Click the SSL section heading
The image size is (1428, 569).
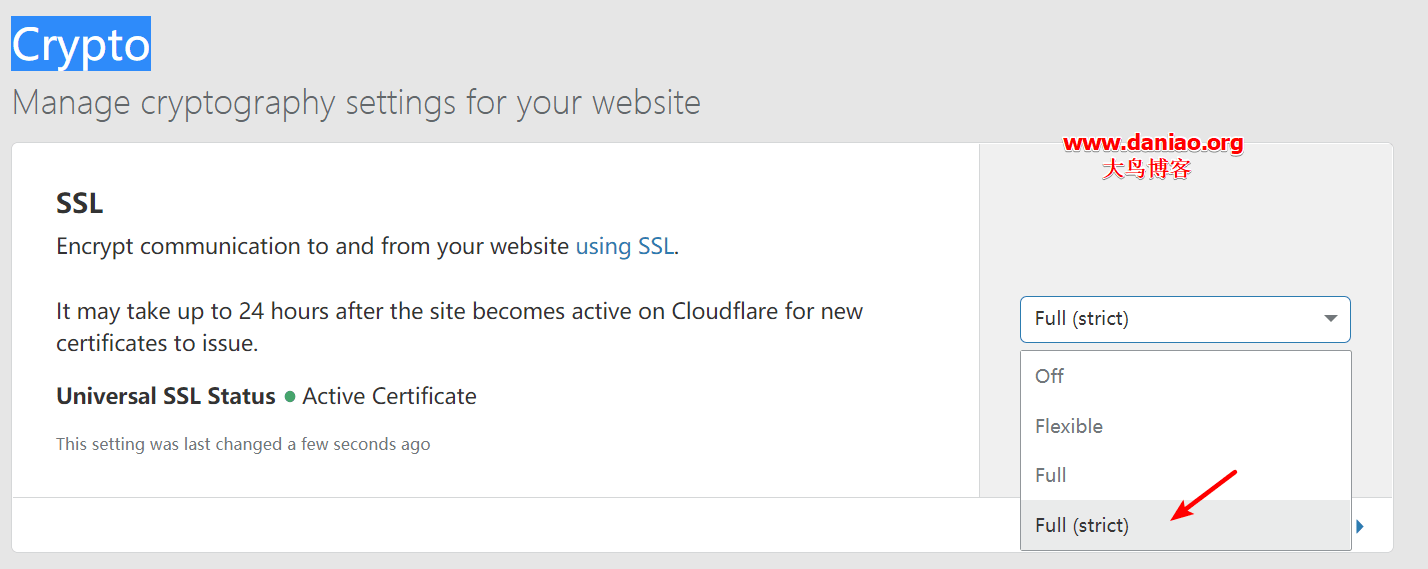80,203
